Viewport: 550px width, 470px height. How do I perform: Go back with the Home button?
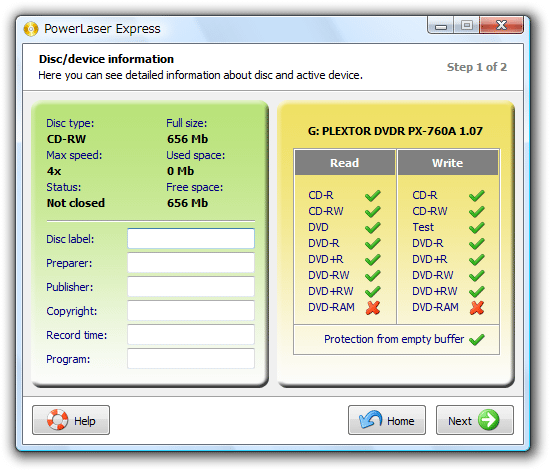pos(387,420)
